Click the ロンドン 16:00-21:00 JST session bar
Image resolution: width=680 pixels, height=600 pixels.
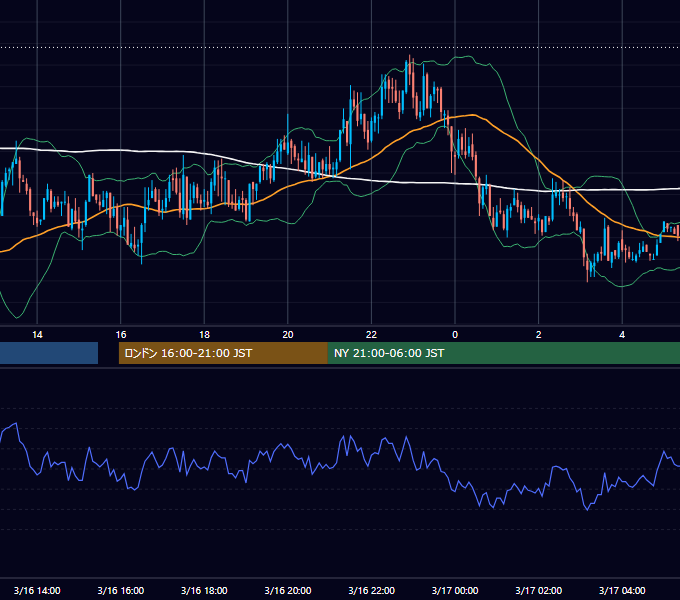tap(223, 353)
